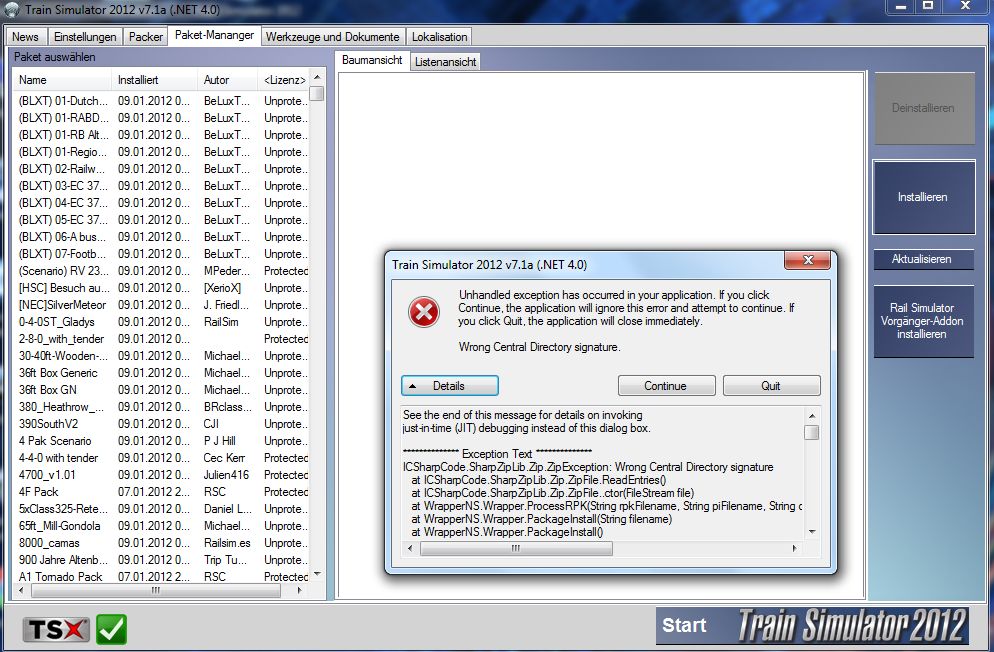
Task: Collapse the Details section
Action: pos(449,386)
